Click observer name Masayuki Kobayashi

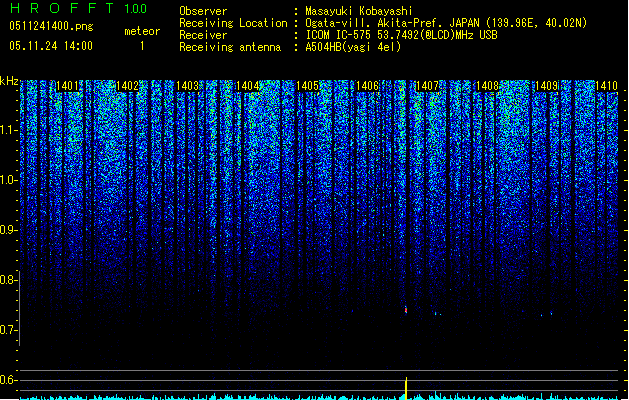pos(359,11)
